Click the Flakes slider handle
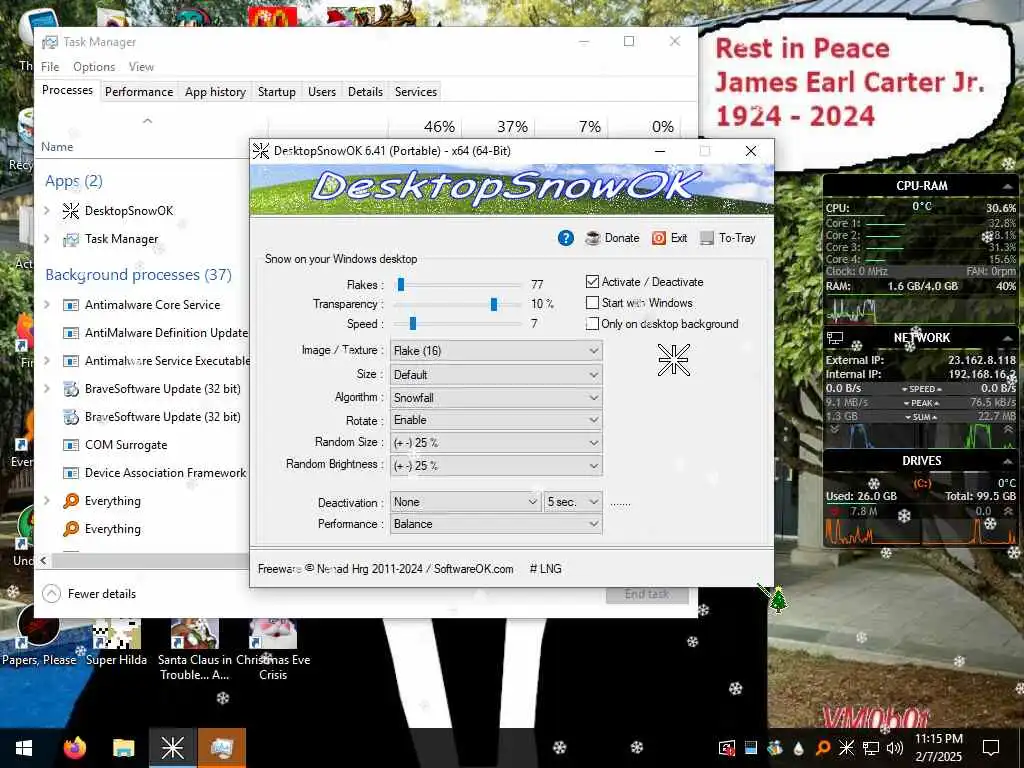The height and width of the screenshot is (768, 1024). [x=401, y=285]
